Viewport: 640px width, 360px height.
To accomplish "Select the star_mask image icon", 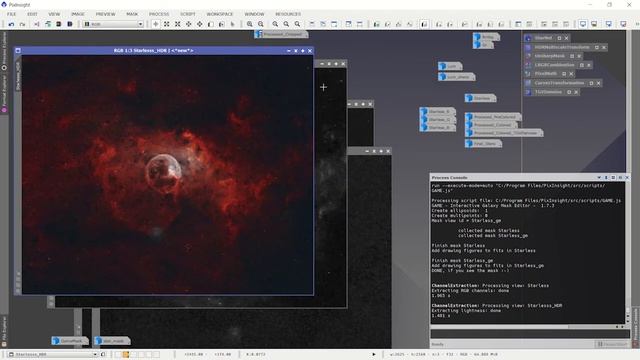I will (112, 340).
